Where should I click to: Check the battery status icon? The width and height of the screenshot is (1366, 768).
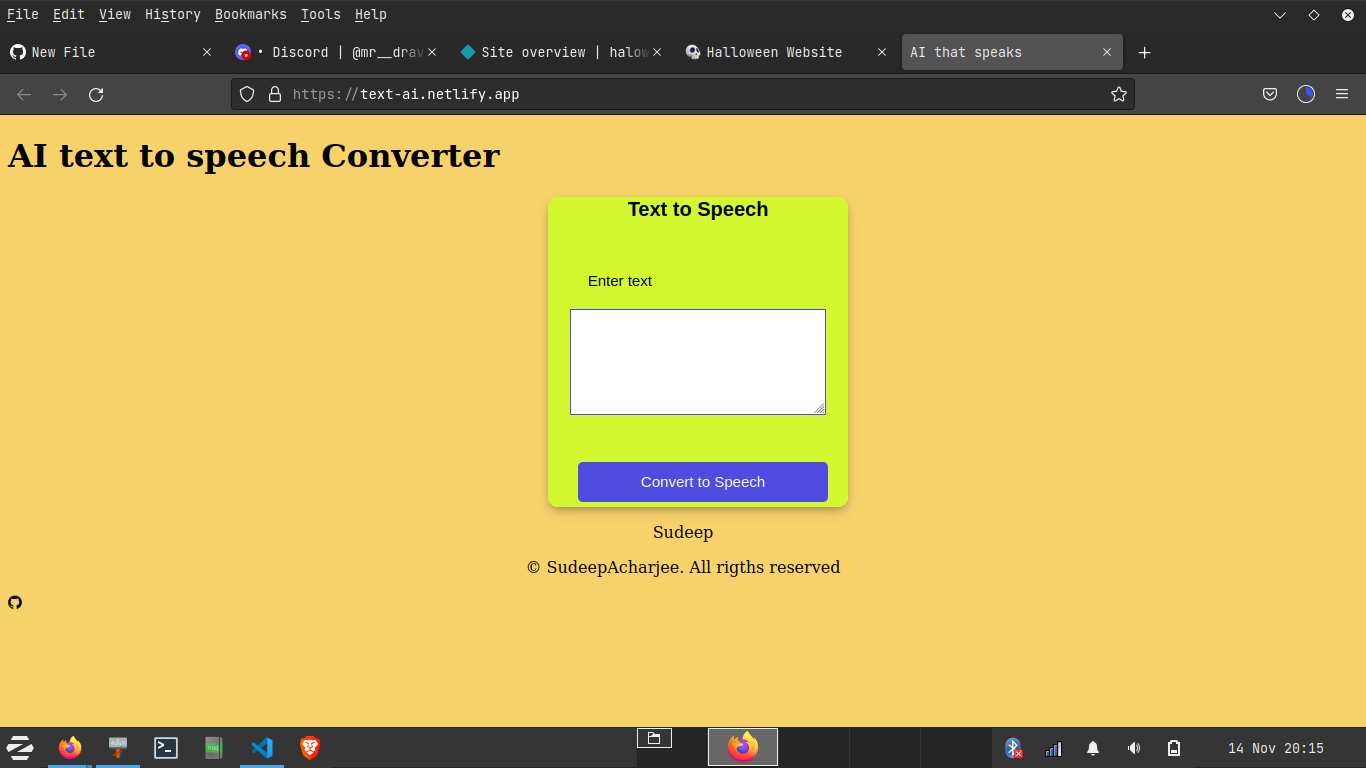1173,747
